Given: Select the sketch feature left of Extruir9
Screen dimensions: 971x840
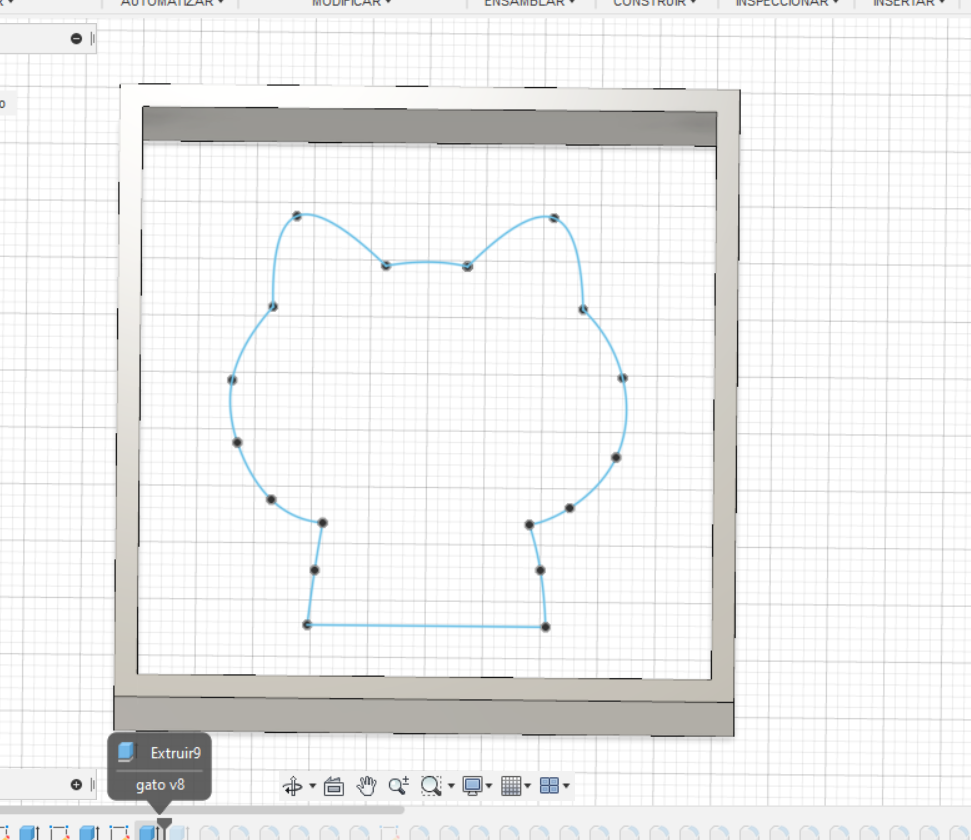Looking at the screenshot, I should tap(119, 832).
